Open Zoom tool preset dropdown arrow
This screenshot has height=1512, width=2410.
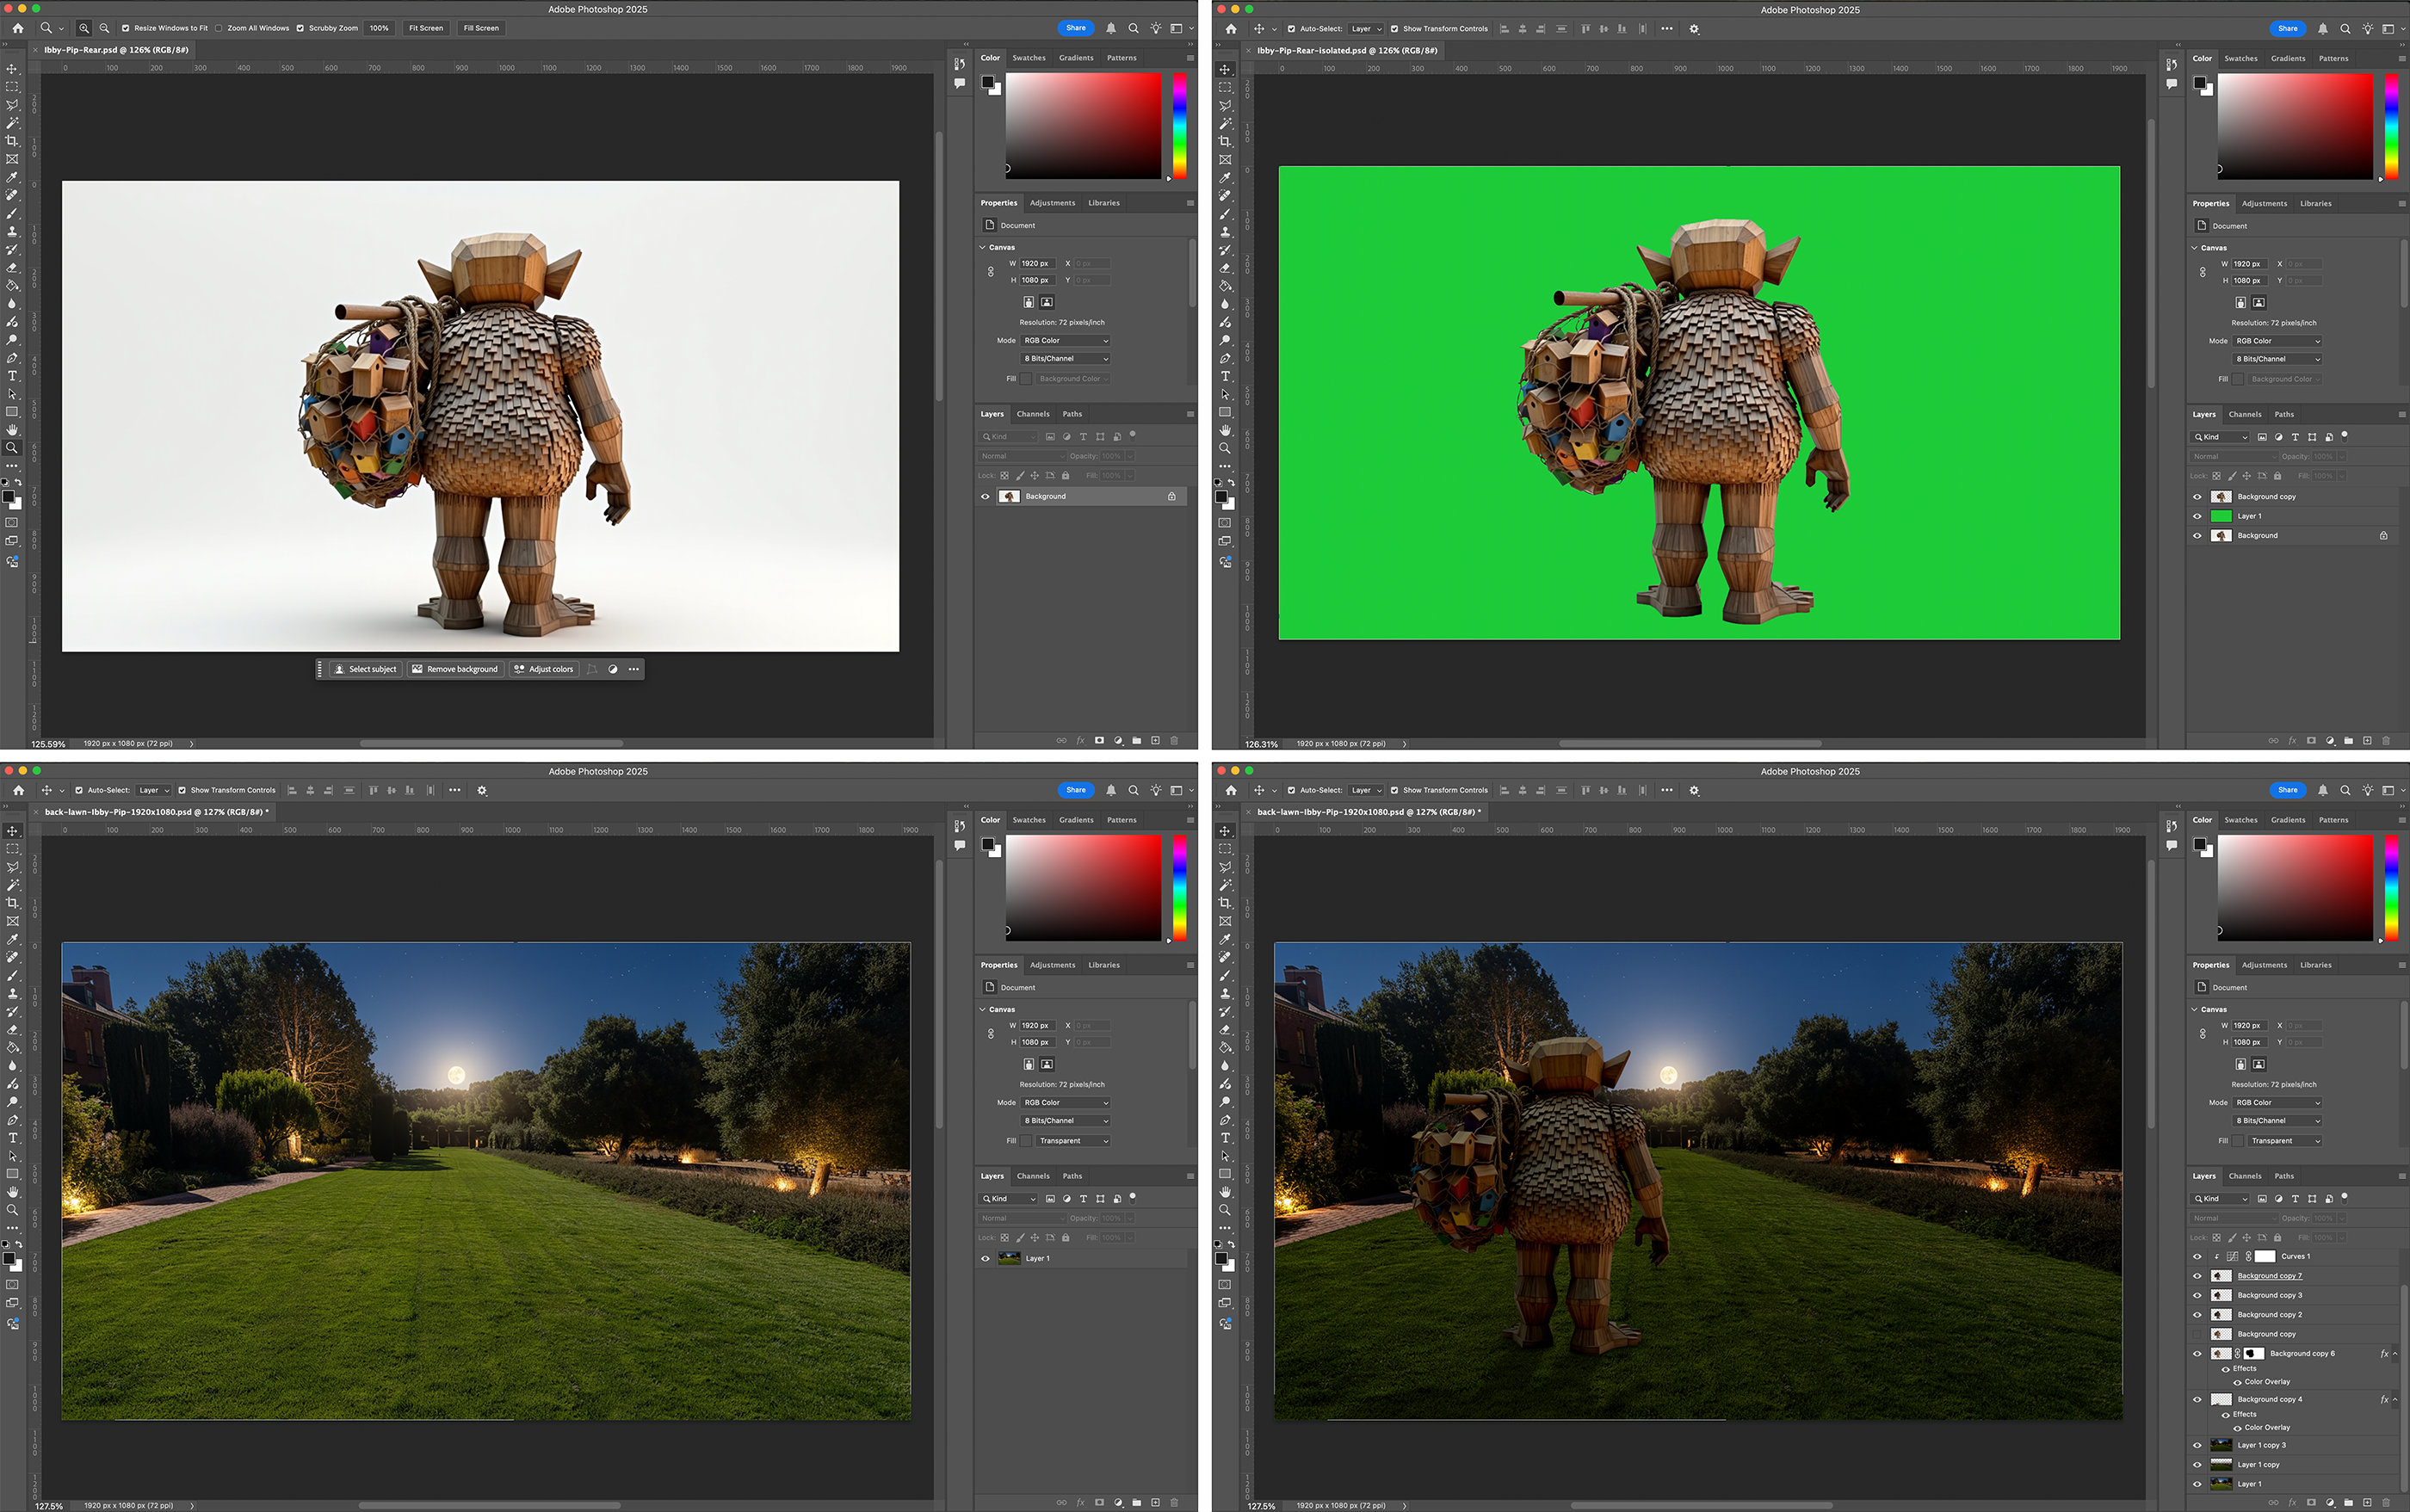pyautogui.click(x=61, y=28)
